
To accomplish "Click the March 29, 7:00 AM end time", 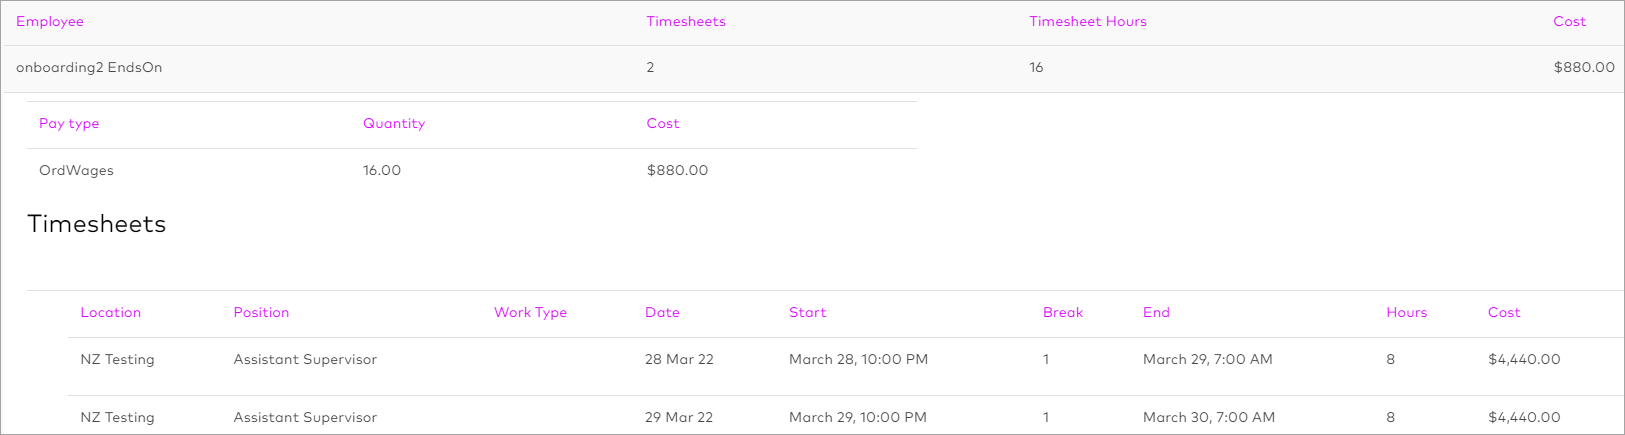I will click(1207, 360).
